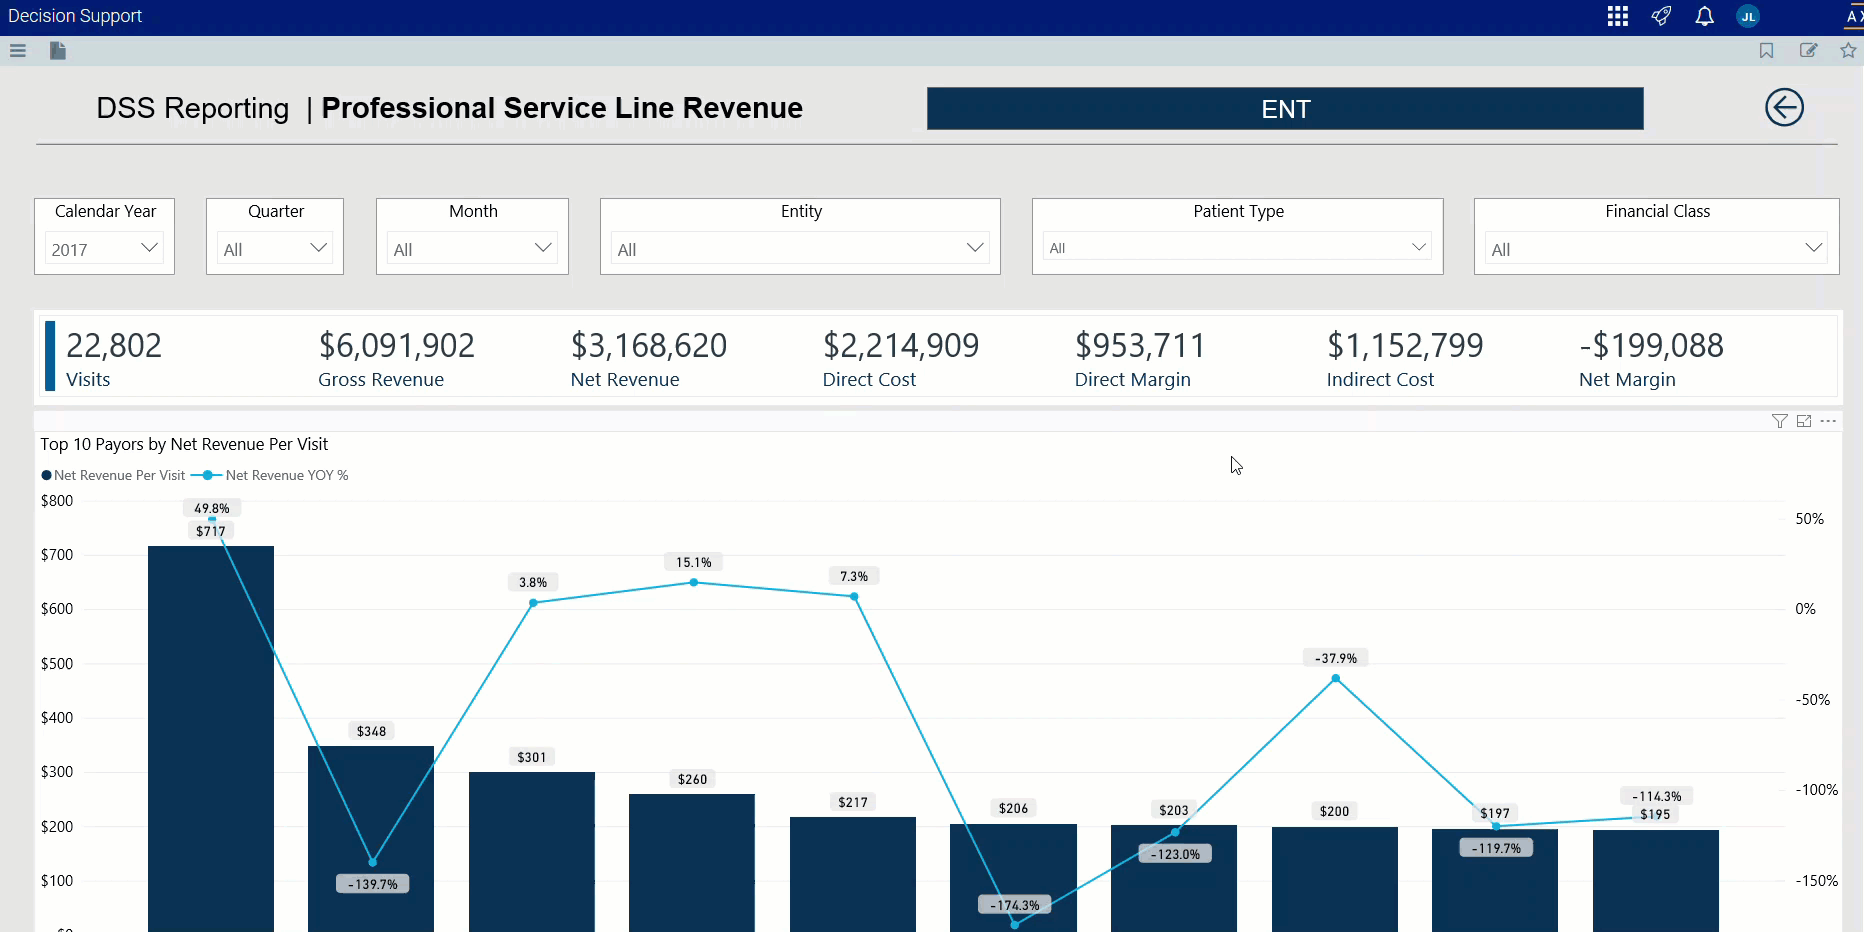Open the Financial Class dropdown
Screen dimensions: 1864x932
coord(1656,248)
